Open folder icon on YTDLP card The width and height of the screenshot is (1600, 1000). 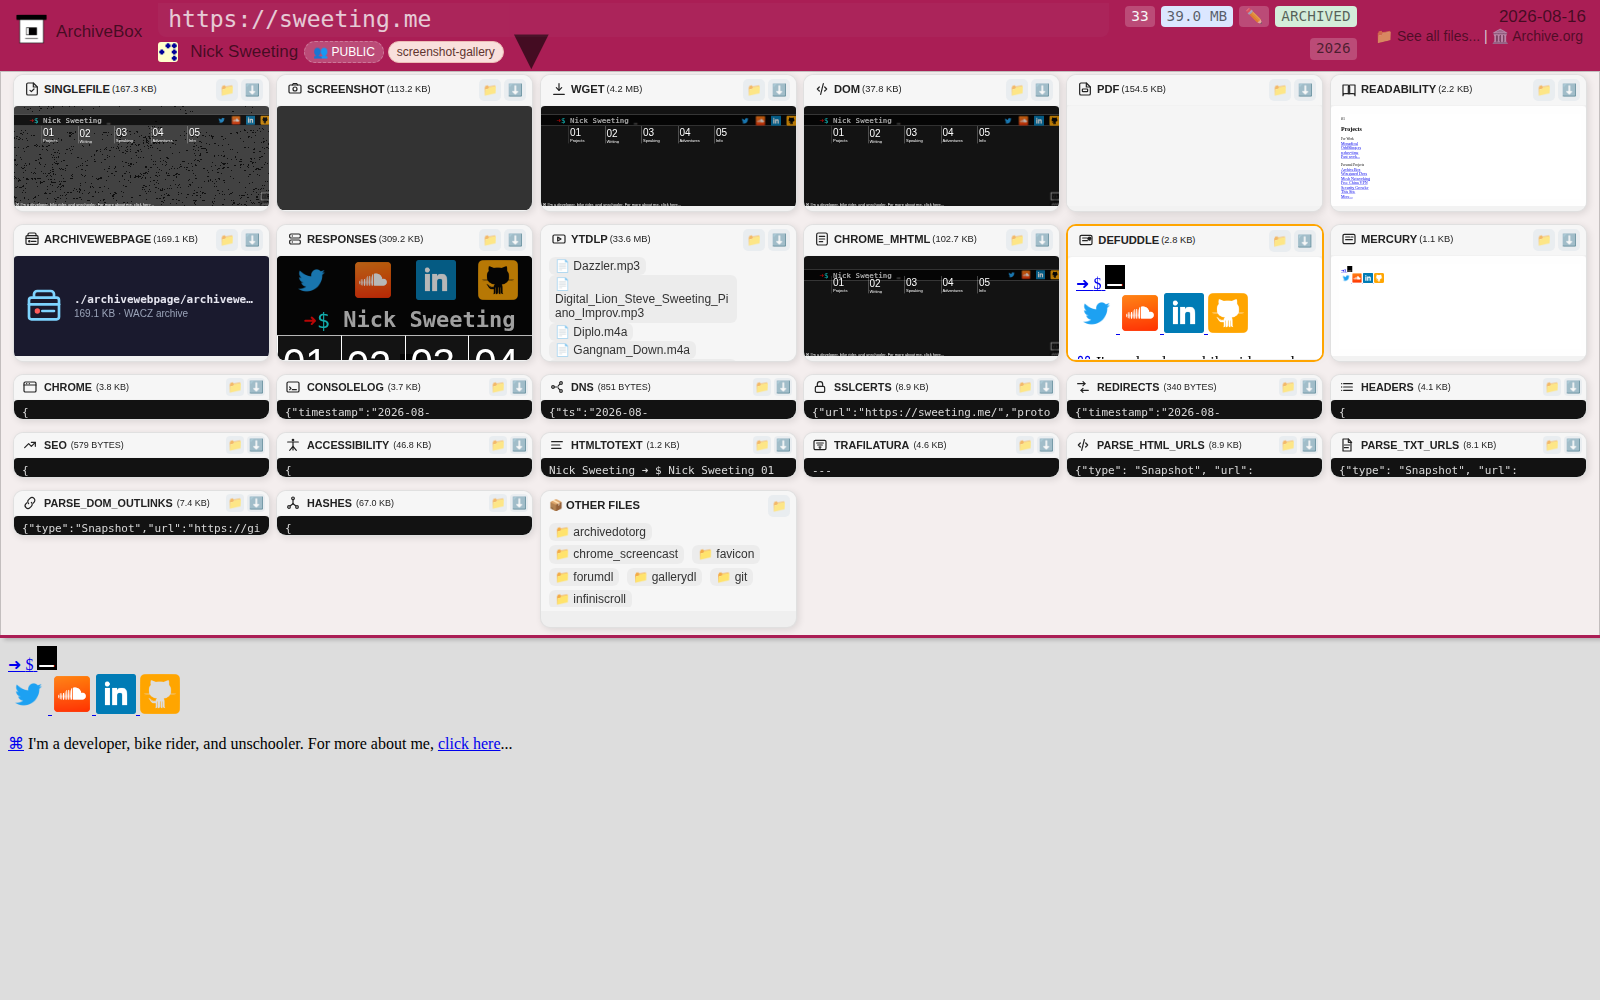pyautogui.click(x=754, y=240)
